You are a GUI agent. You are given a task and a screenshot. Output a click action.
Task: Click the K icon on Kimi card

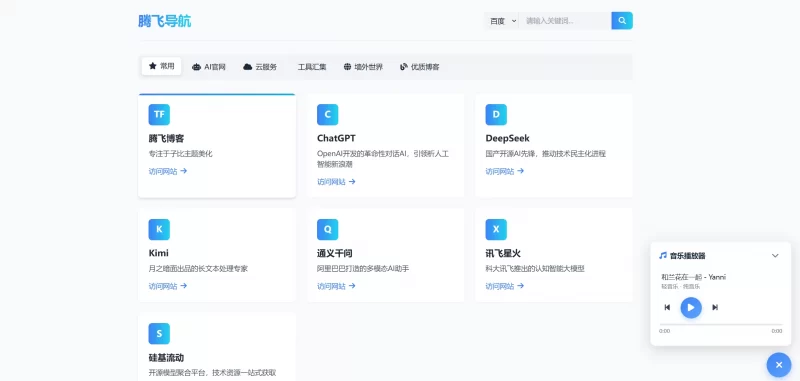click(159, 229)
